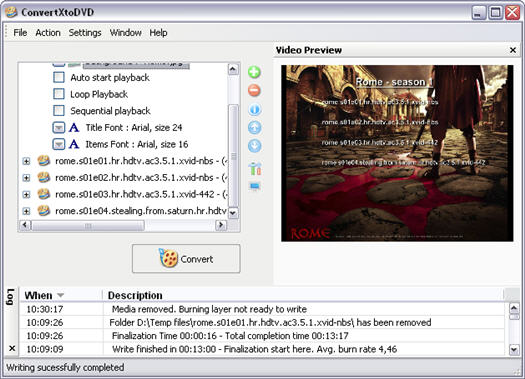Screen dimensions: 525x379
Task: Select 'Folder D:\Temp files' removed log entry
Action: pyautogui.click(x=262, y=322)
